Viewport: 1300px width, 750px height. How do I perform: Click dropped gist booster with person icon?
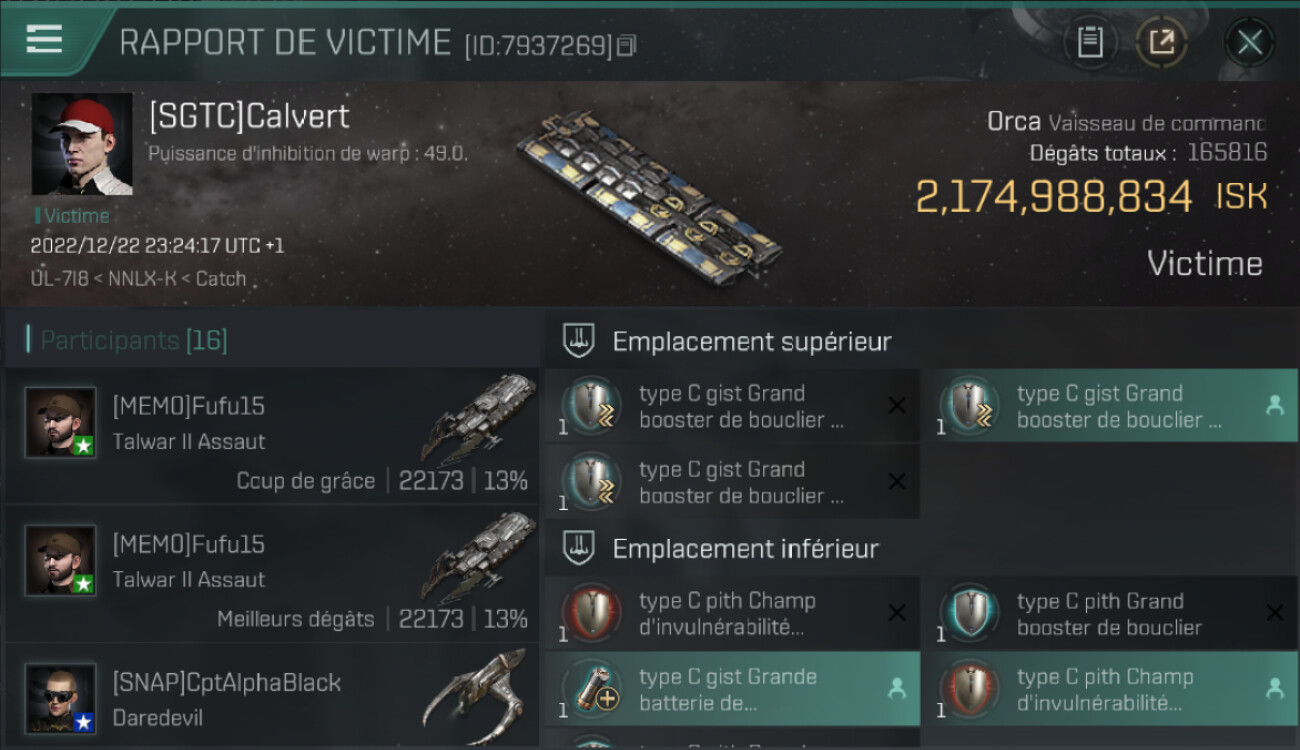click(x=1109, y=405)
